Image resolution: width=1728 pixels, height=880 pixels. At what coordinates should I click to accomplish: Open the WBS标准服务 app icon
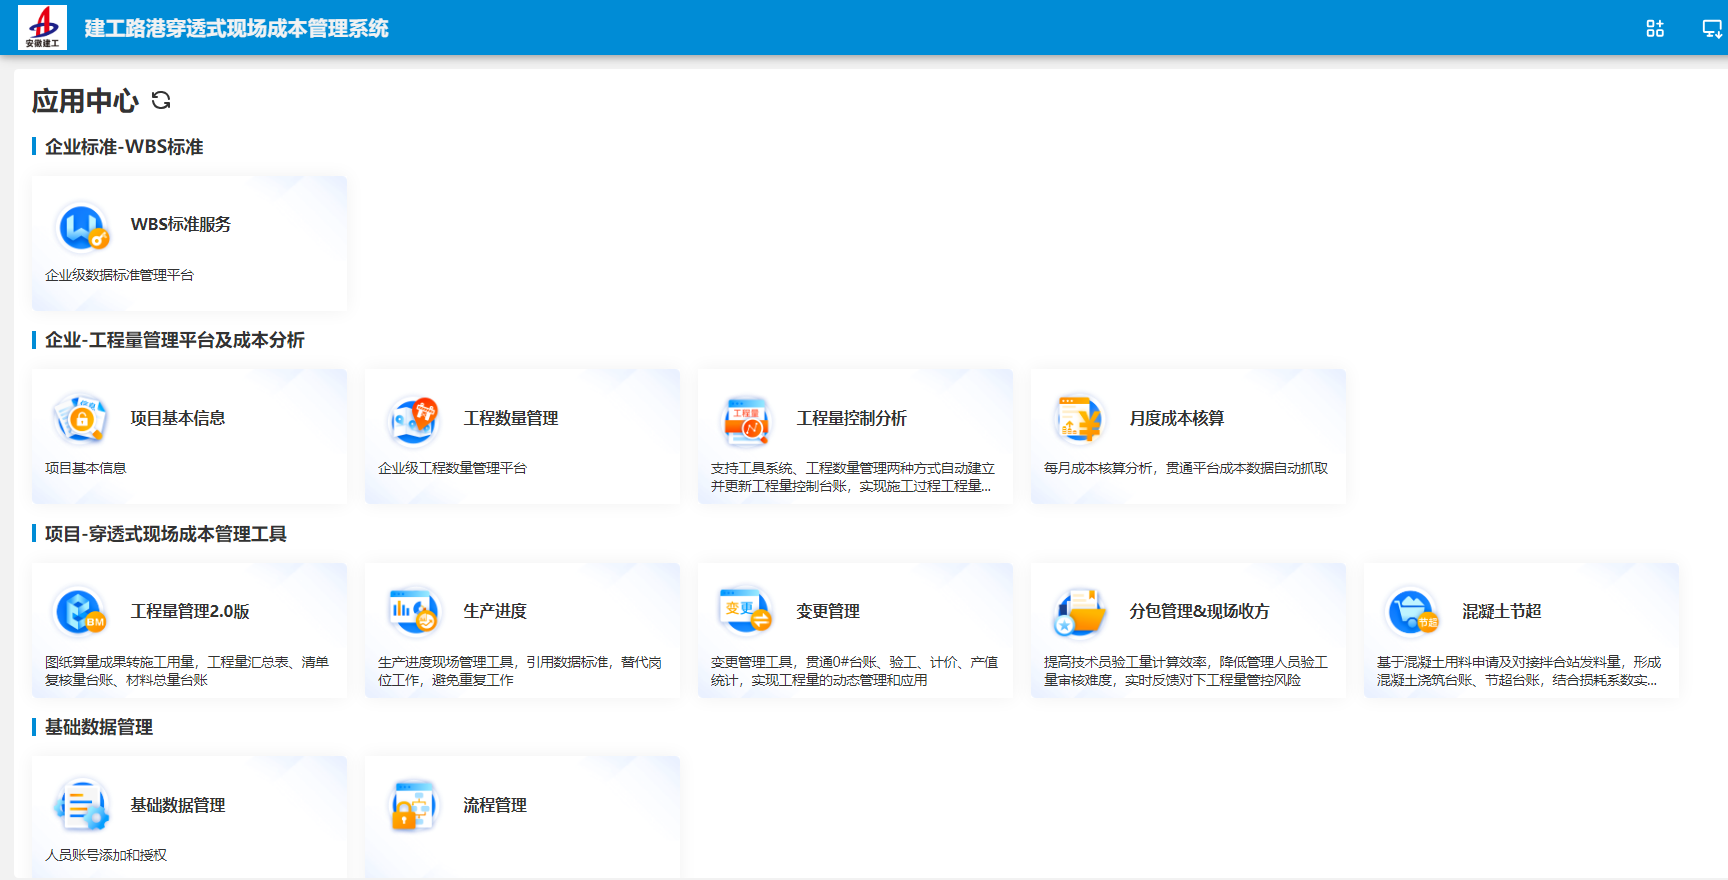[x=82, y=227]
